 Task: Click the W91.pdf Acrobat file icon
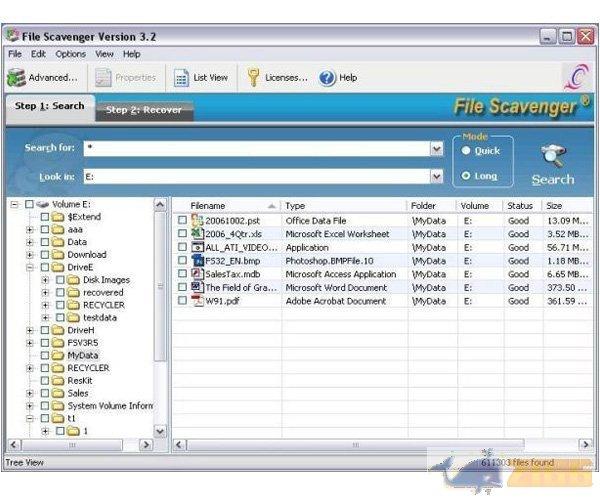pos(197,301)
